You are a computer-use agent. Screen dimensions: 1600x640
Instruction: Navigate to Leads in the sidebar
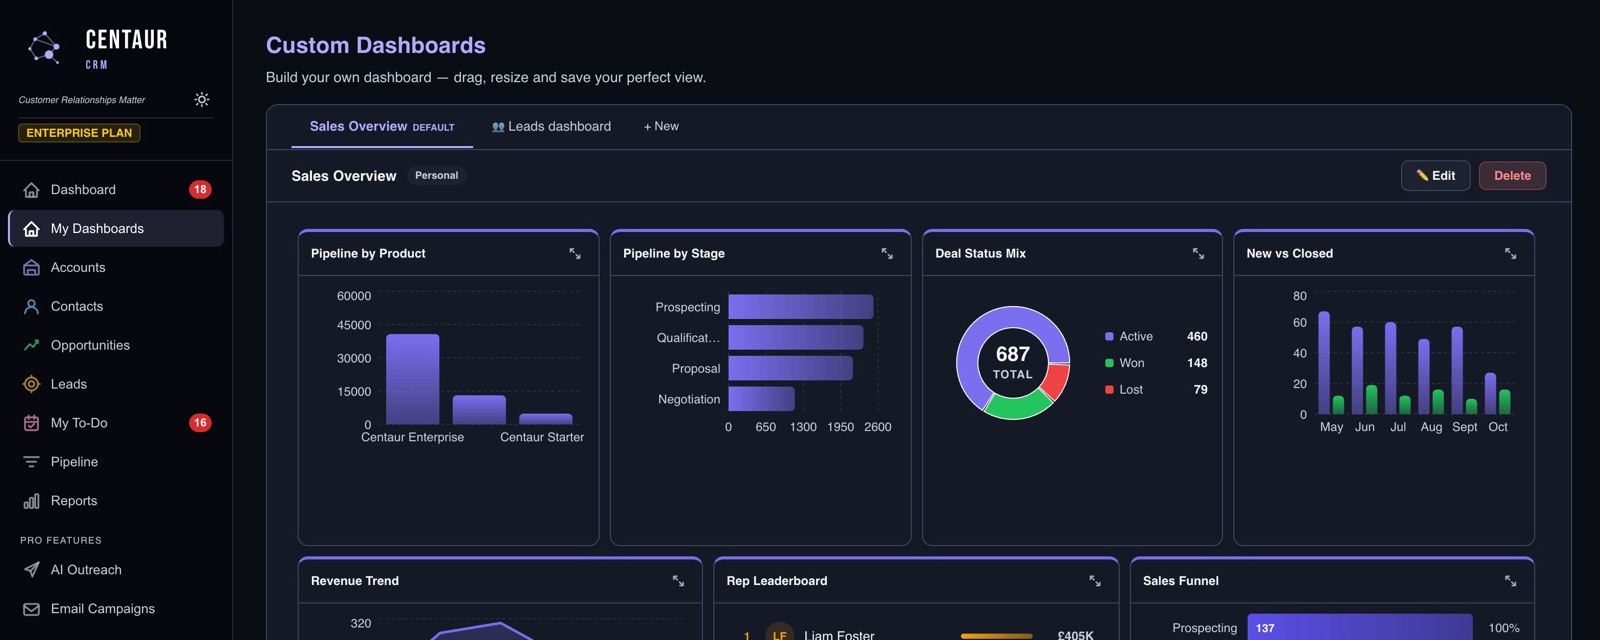point(116,384)
